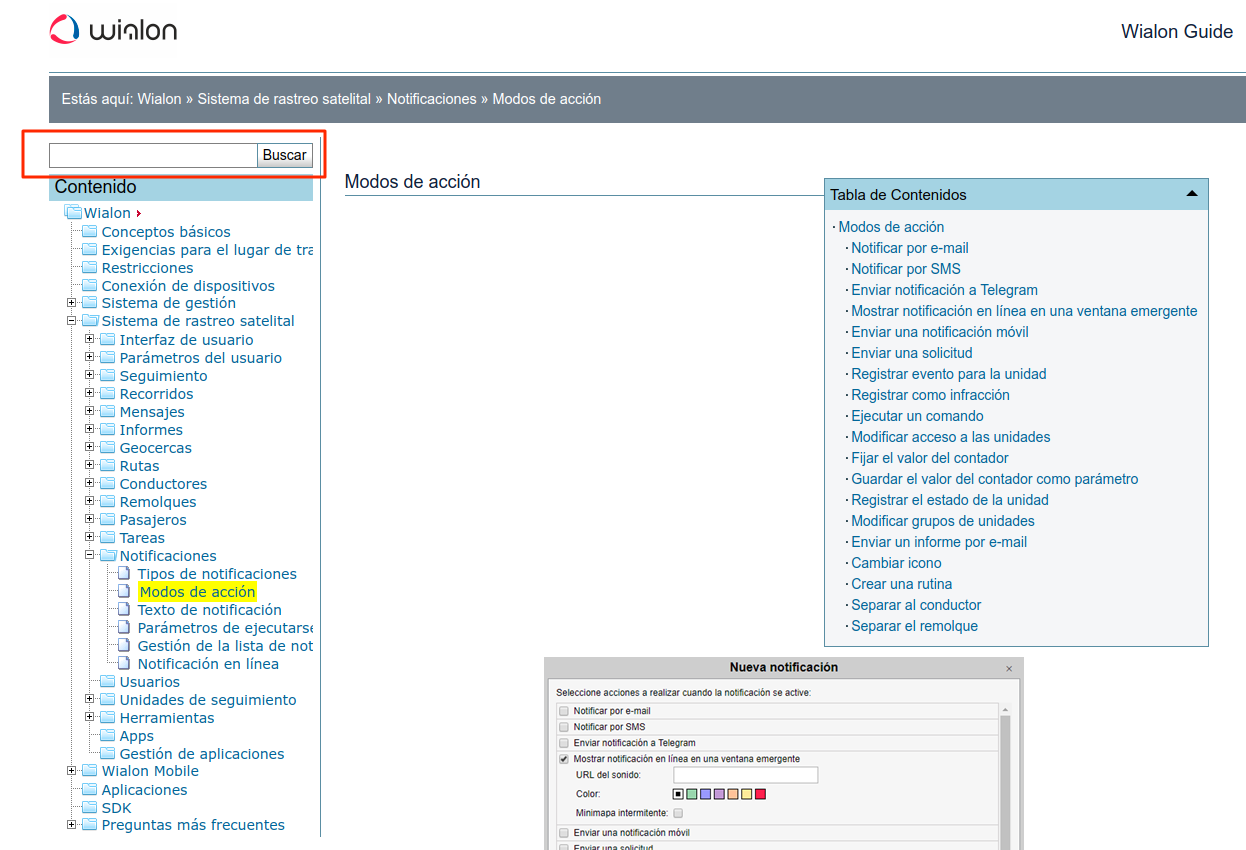Expand the Sistema de gestión tree node
Viewport: 1246px width, 850px height.
[72, 303]
